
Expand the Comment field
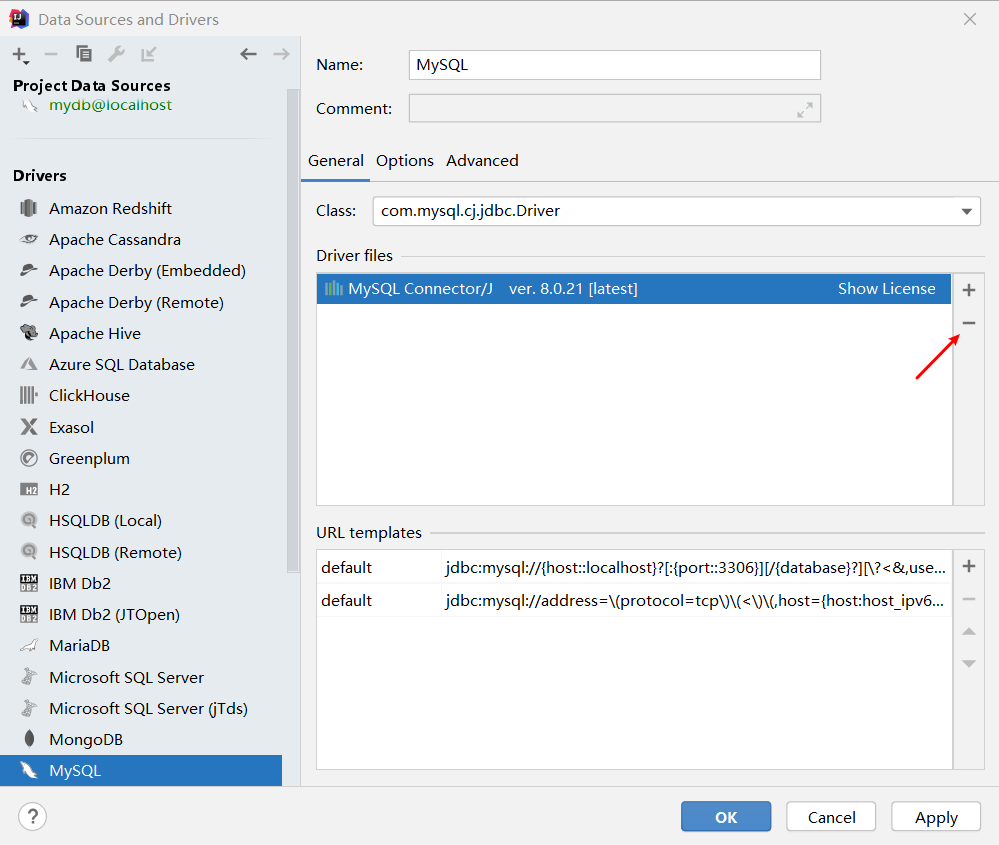tap(805, 110)
